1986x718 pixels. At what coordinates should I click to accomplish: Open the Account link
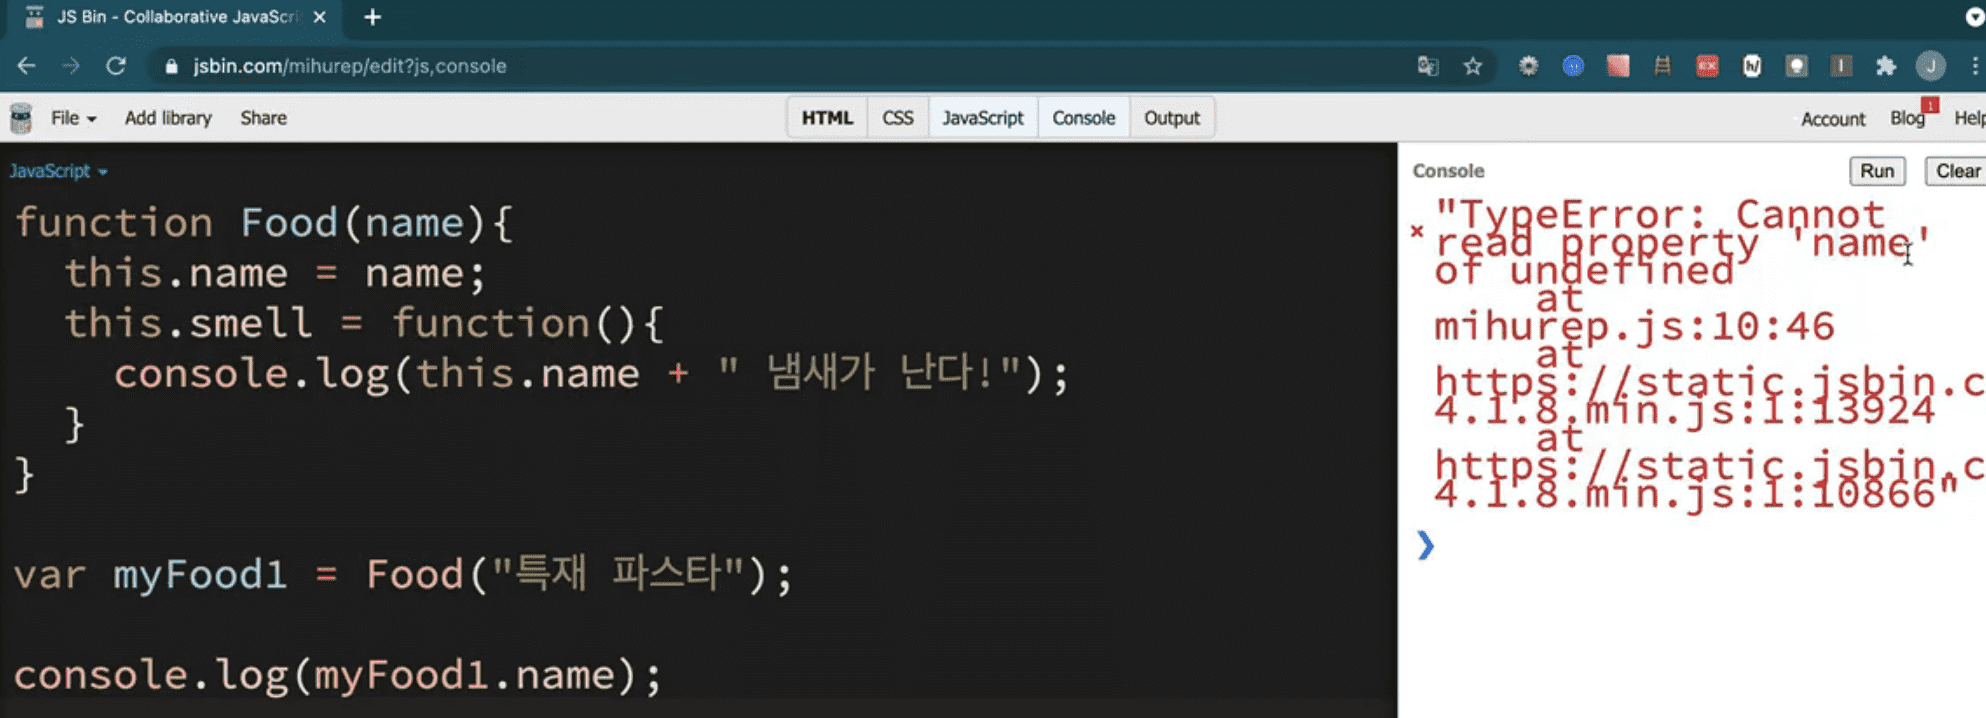pyautogui.click(x=1833, y=119)
